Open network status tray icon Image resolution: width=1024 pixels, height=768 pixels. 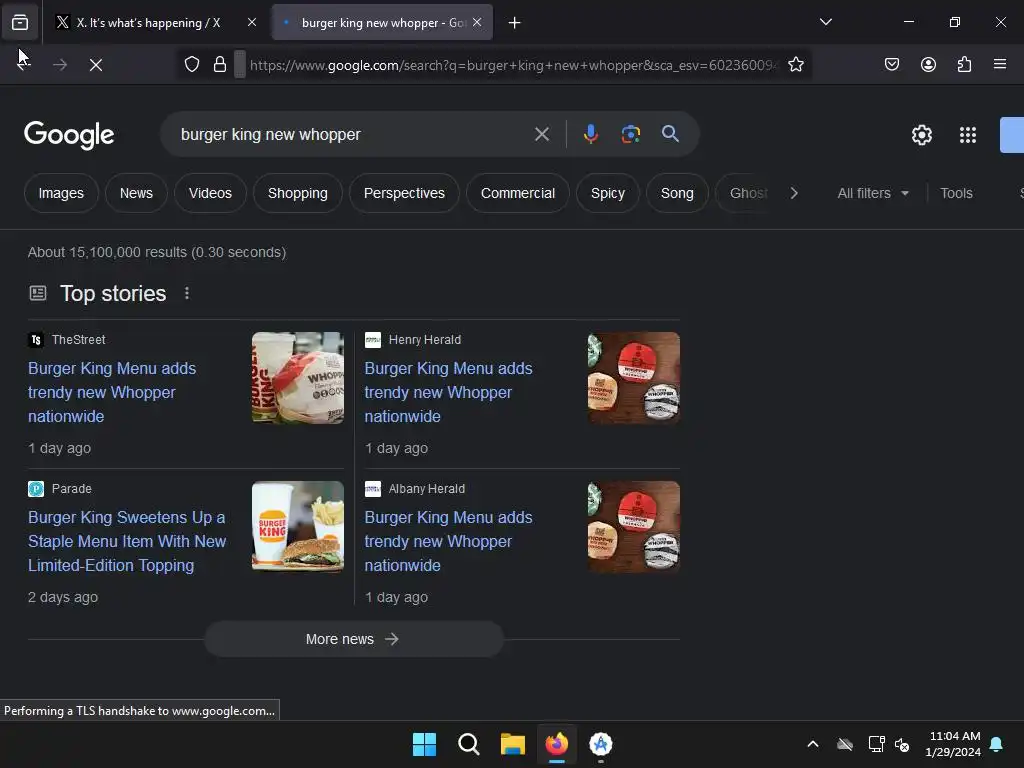coord(876,744)
